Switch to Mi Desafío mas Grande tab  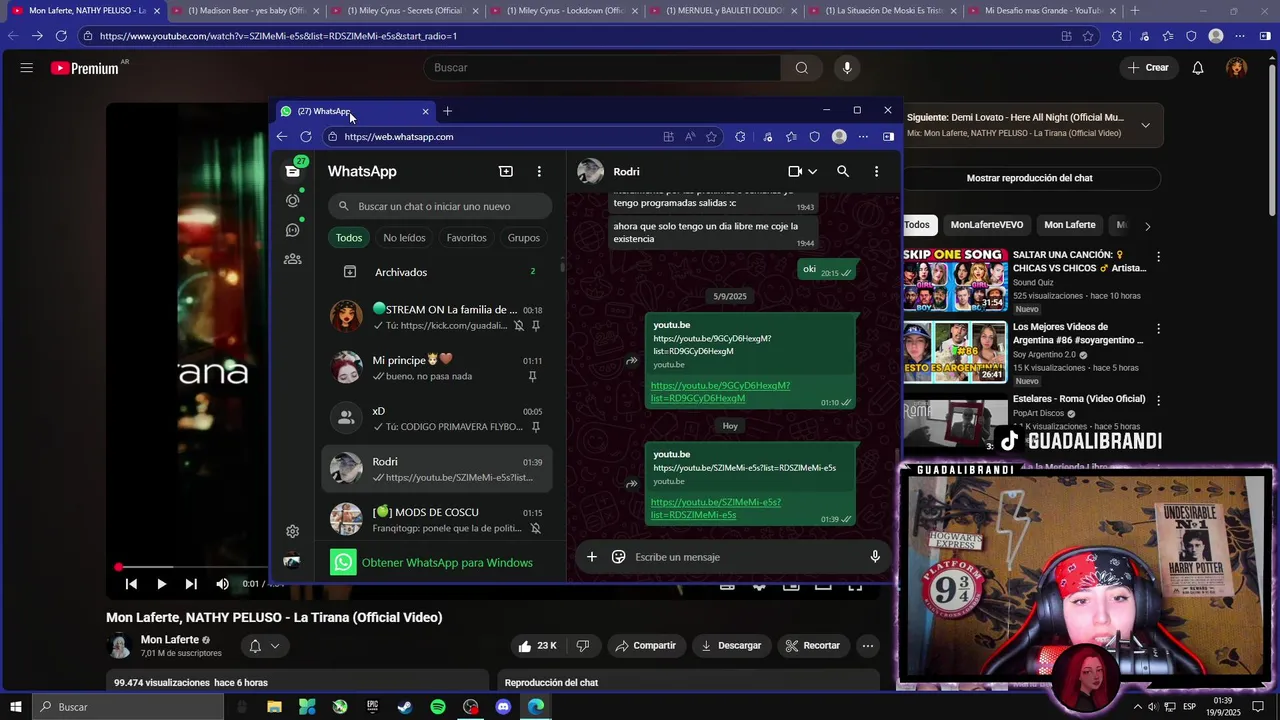tap(1043, 11)
